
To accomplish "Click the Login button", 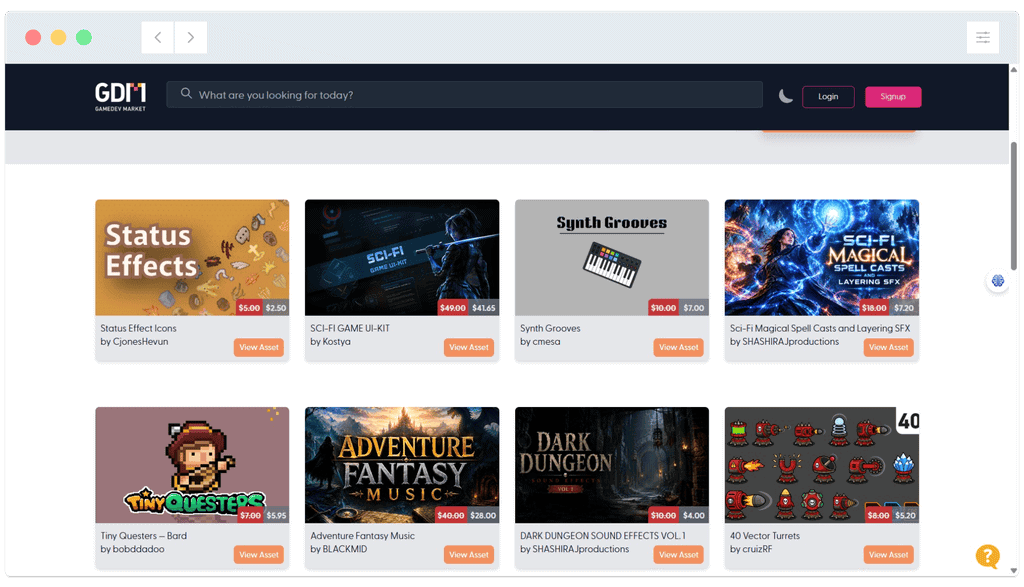I will [x=828, y=97].
